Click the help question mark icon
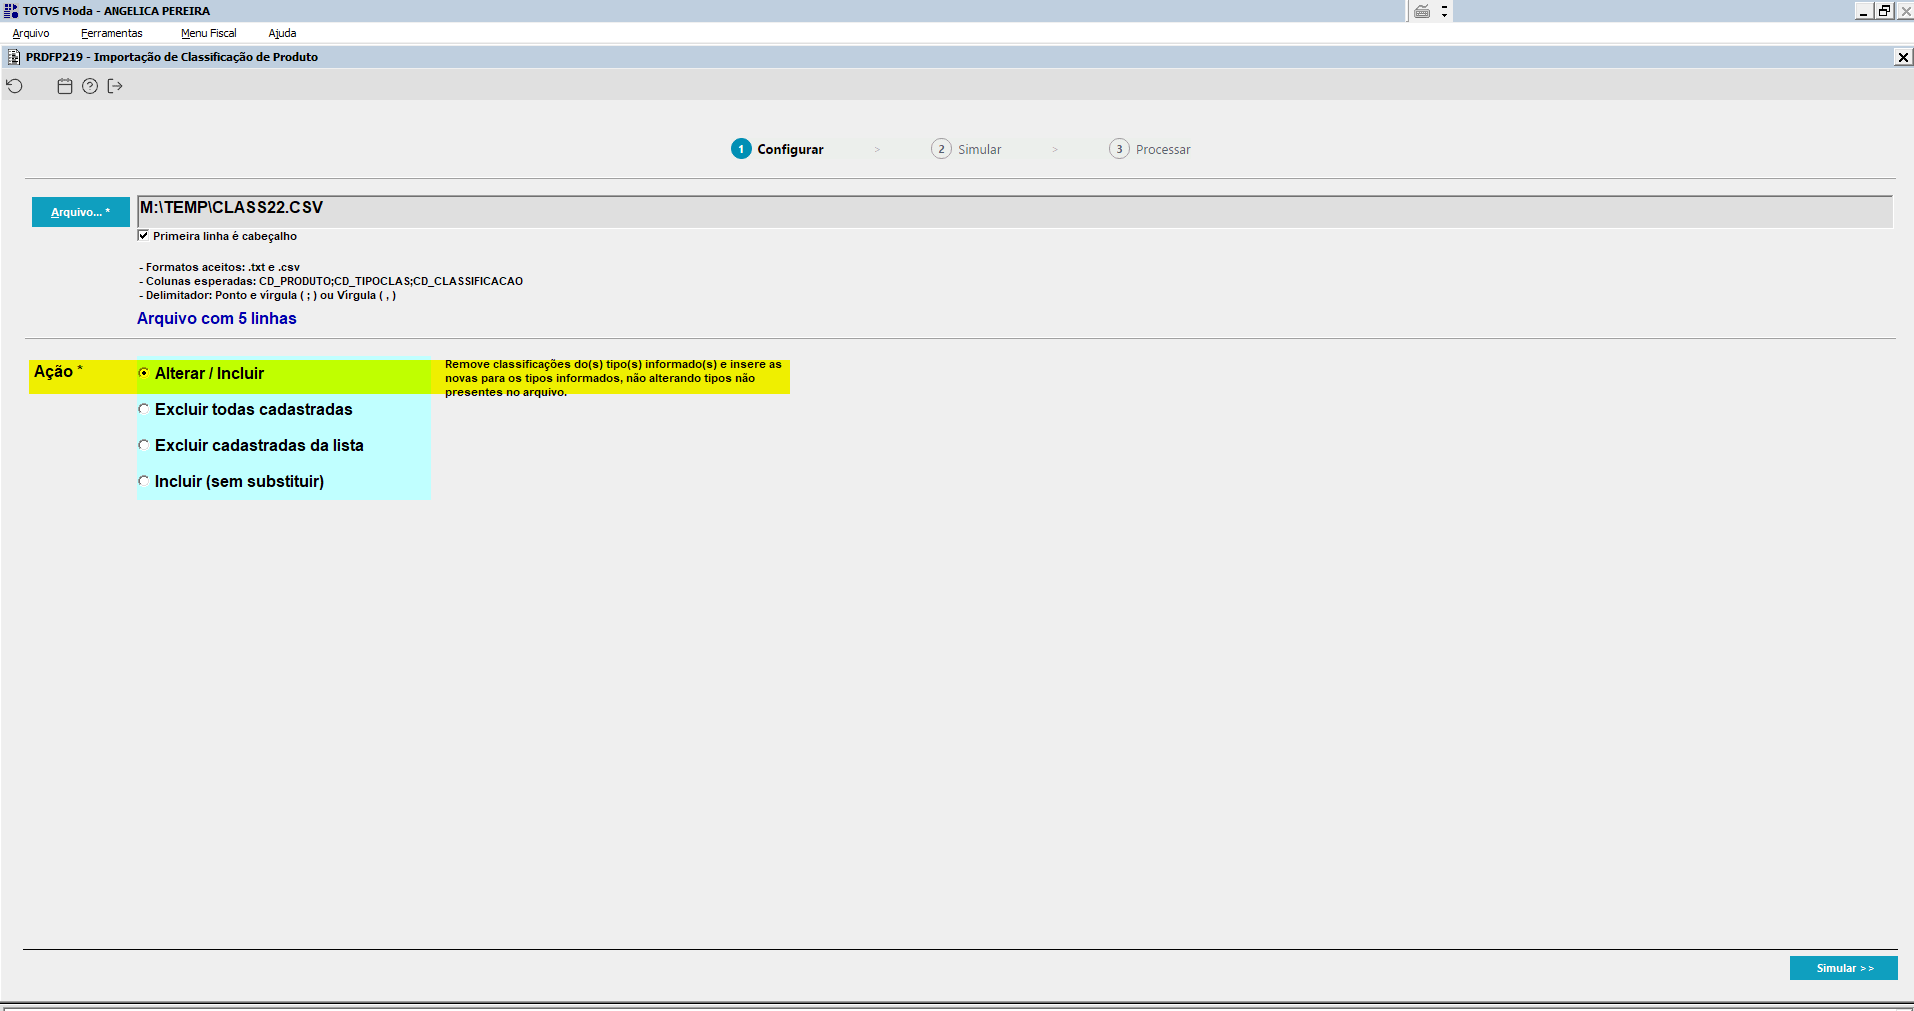 pos(90,86)
